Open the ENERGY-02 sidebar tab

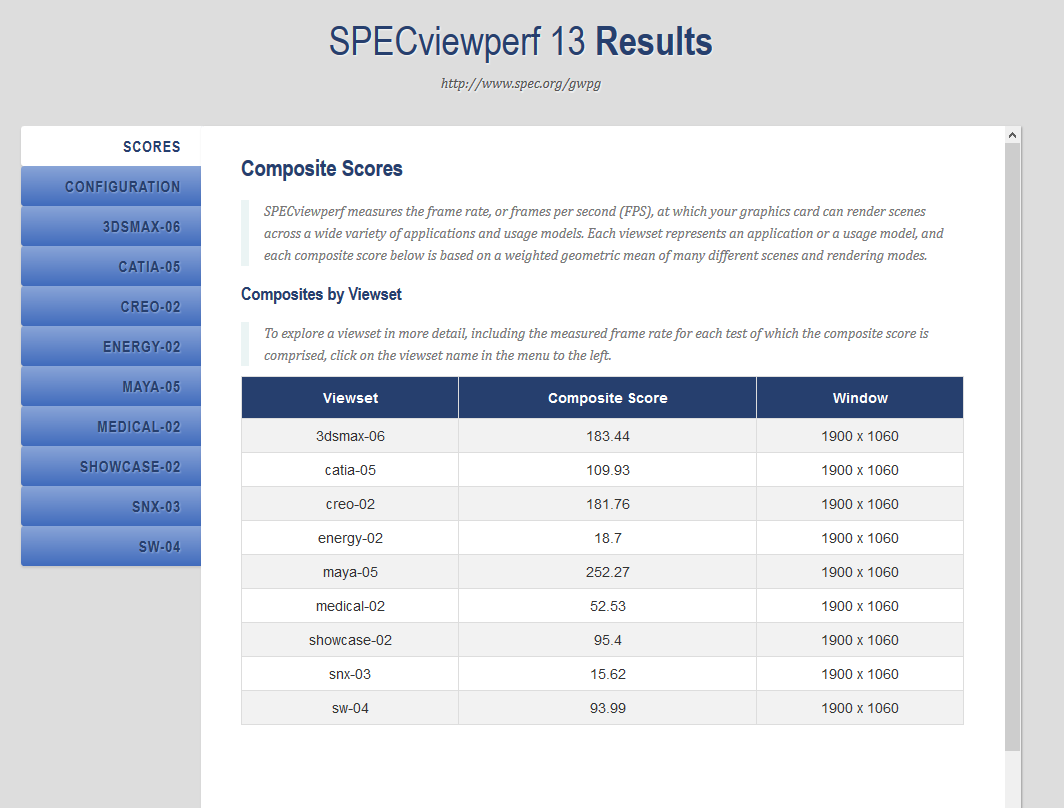(141, 347)
